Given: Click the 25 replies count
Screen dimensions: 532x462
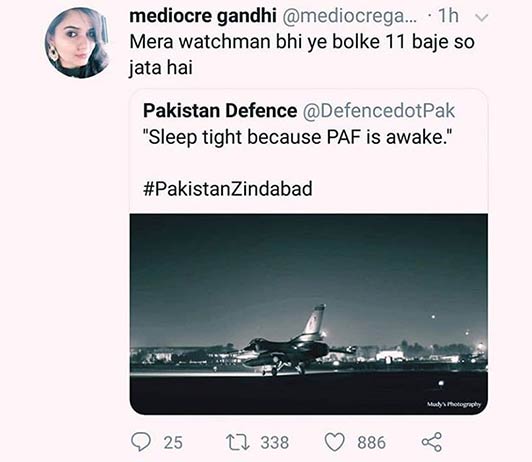Looking at the screenshot, I should coord(173,443).
